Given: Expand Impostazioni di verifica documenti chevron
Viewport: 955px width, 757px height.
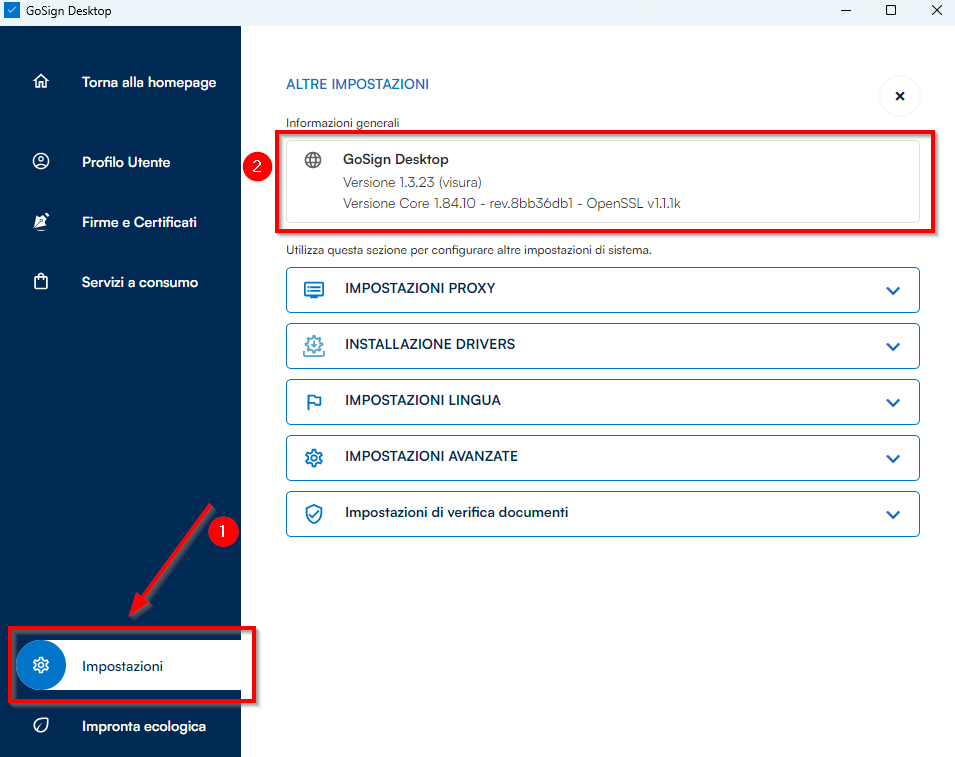Looking at the screenshot, I should pyautogui.click(x=893, y=515).
